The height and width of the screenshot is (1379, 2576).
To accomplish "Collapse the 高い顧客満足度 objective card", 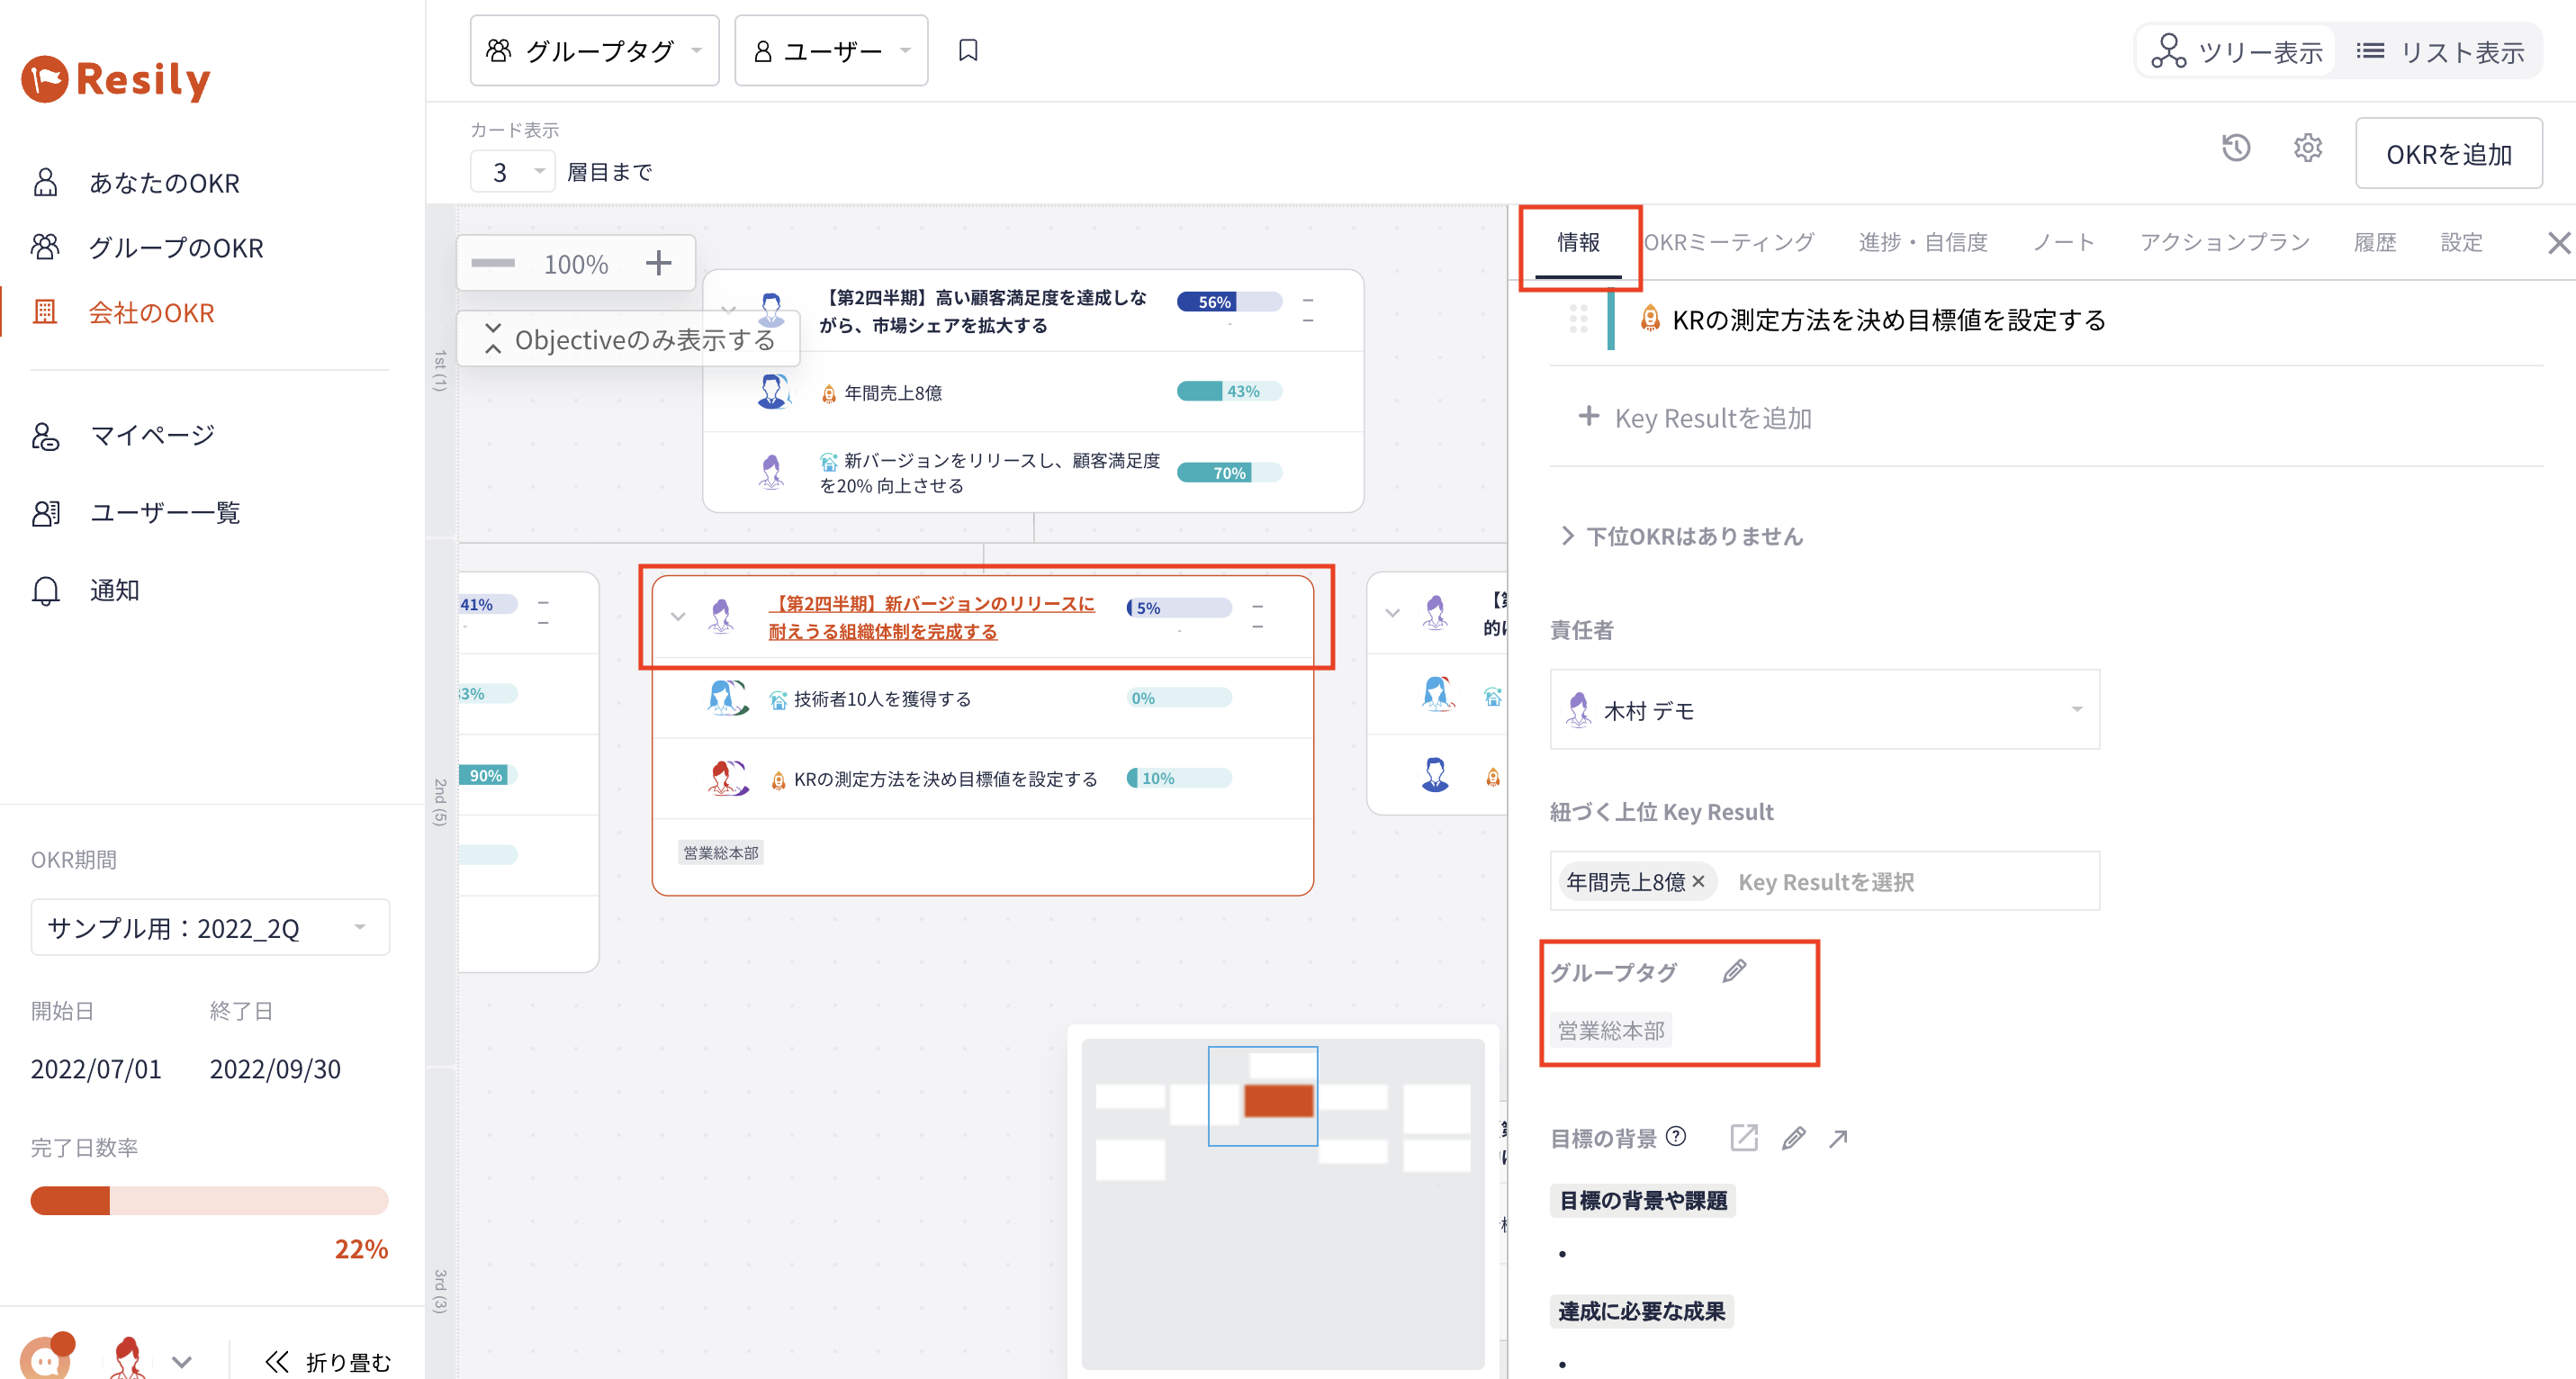I will pos(729,310).
